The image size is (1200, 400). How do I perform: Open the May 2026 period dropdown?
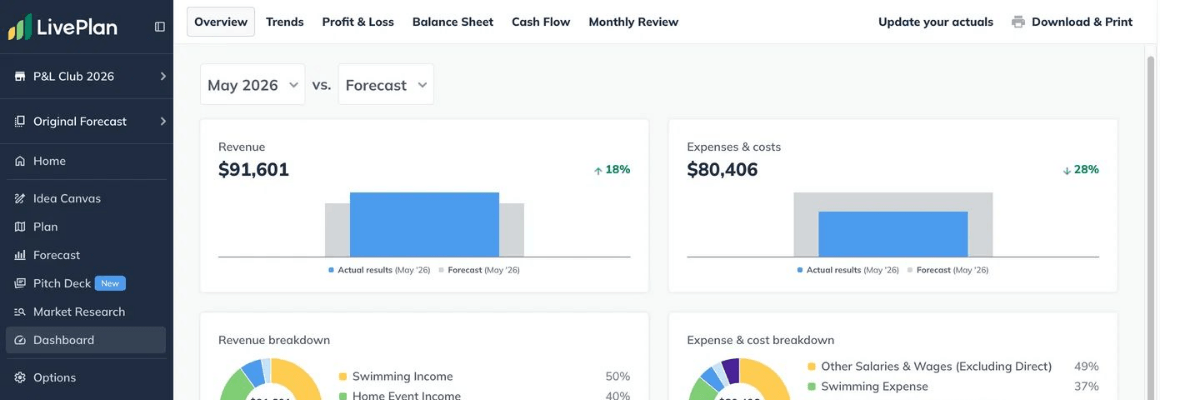253,85
